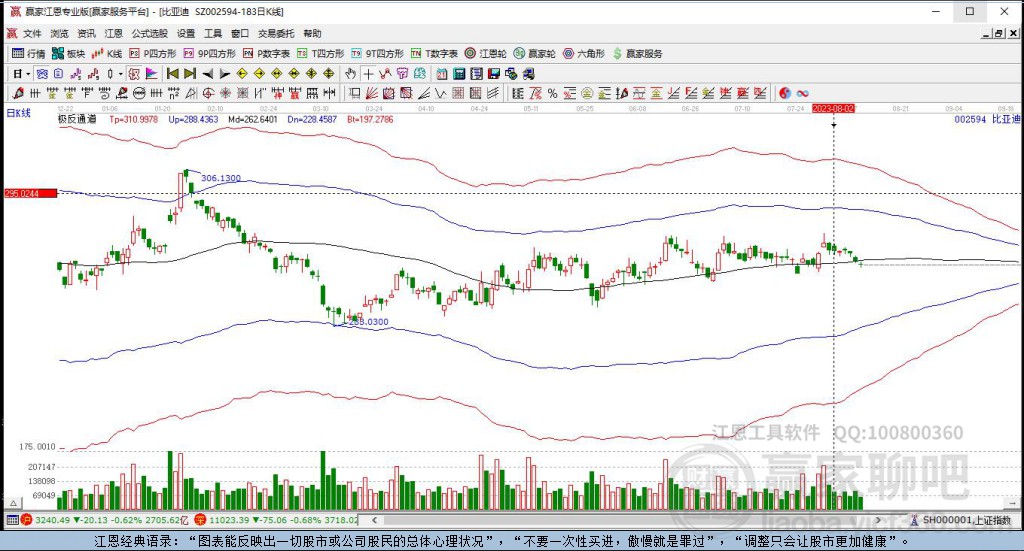Open the 帮助 menu
This screenshot has width=1024, height=551.
312,33
